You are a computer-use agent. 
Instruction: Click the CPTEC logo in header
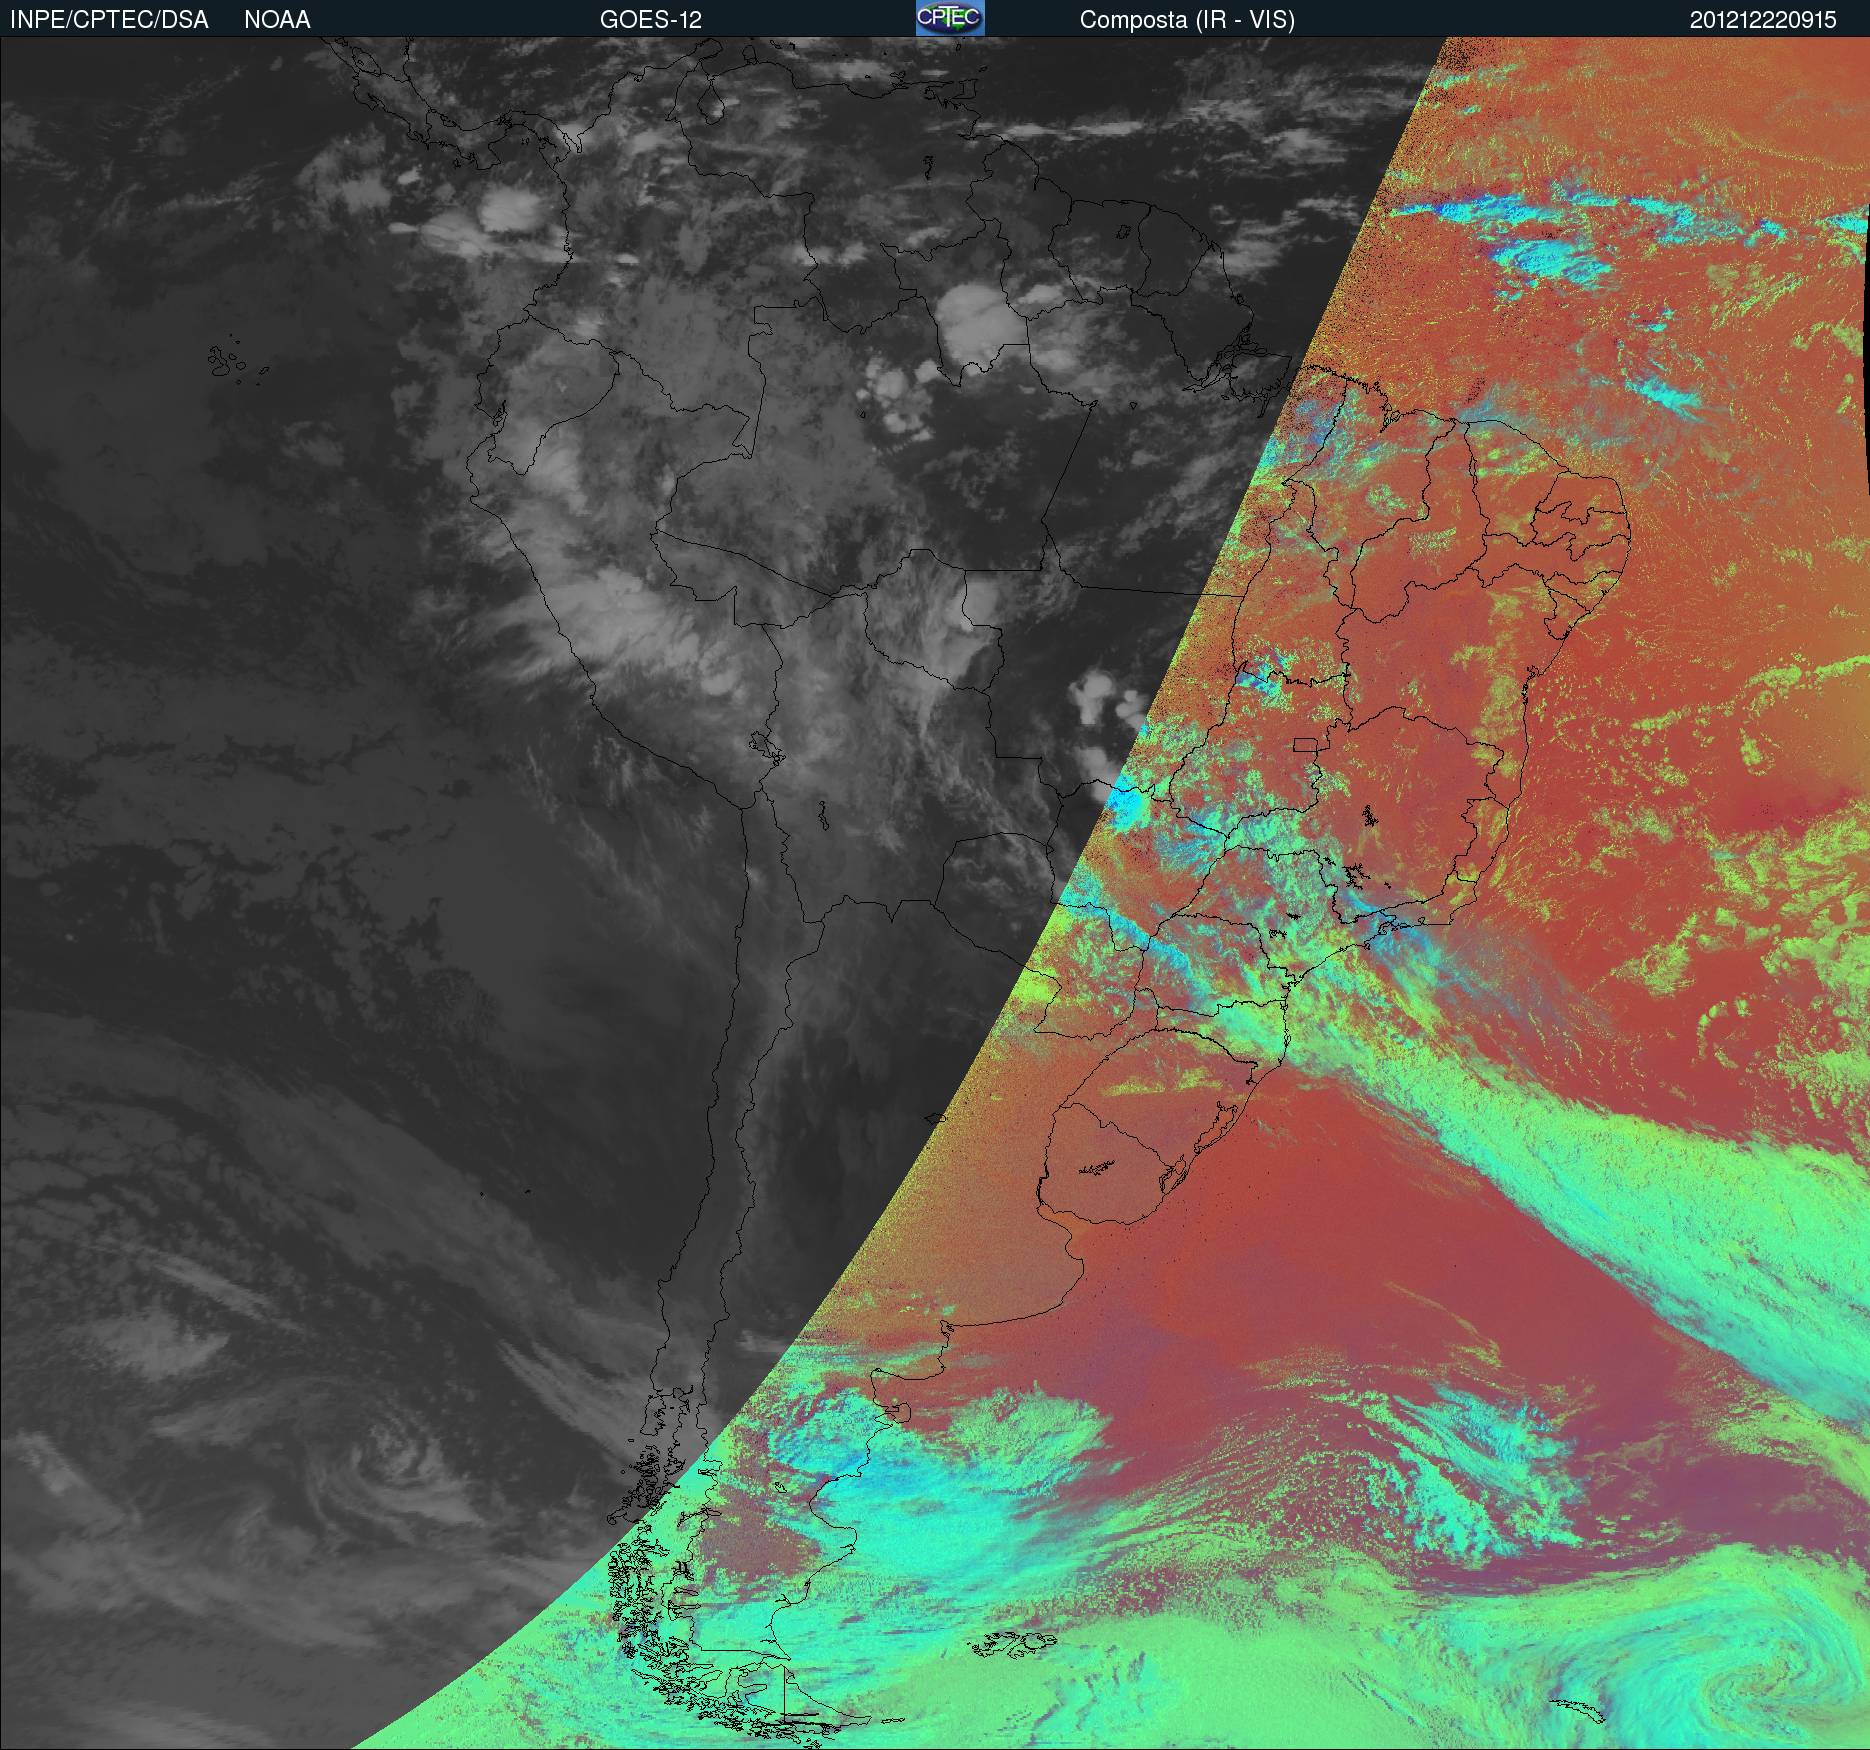tap(950, 18)
